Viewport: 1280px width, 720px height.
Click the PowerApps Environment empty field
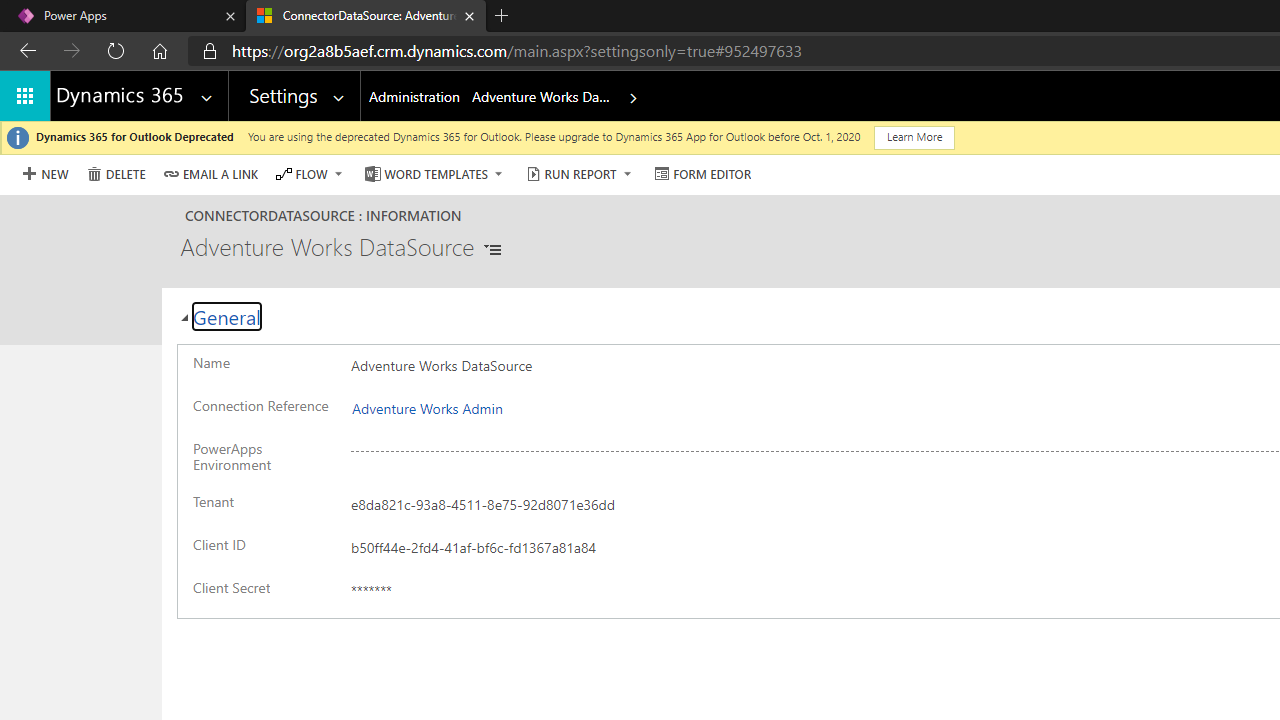click(x=815, y=452)
